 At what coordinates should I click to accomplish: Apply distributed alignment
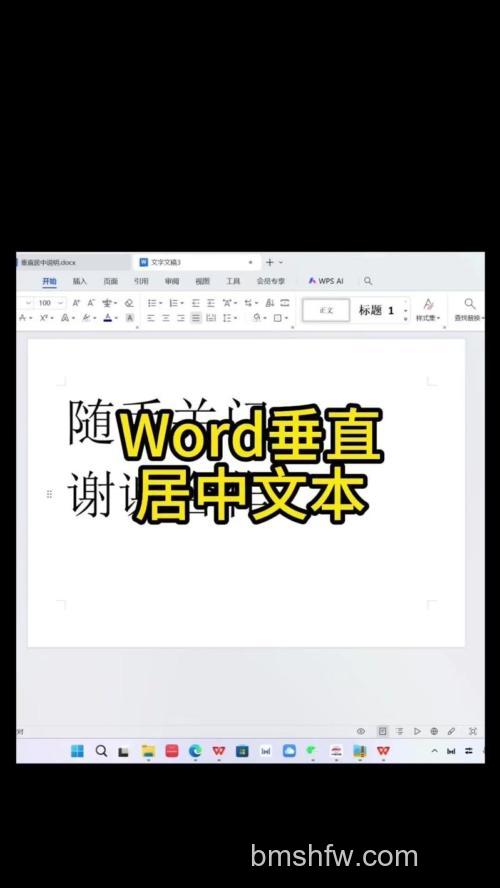click(x=211, y=318)
